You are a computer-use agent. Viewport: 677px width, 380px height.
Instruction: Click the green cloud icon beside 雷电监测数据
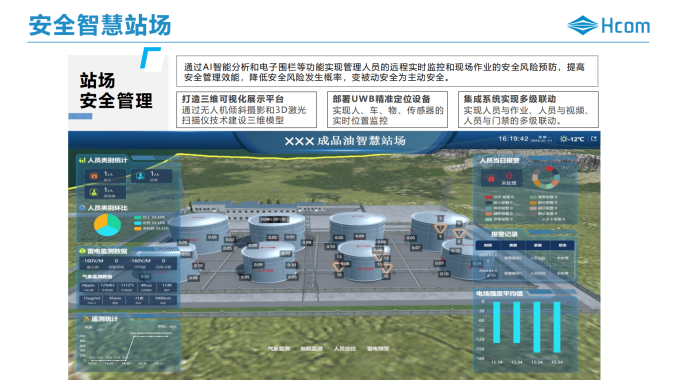(82, 250)
